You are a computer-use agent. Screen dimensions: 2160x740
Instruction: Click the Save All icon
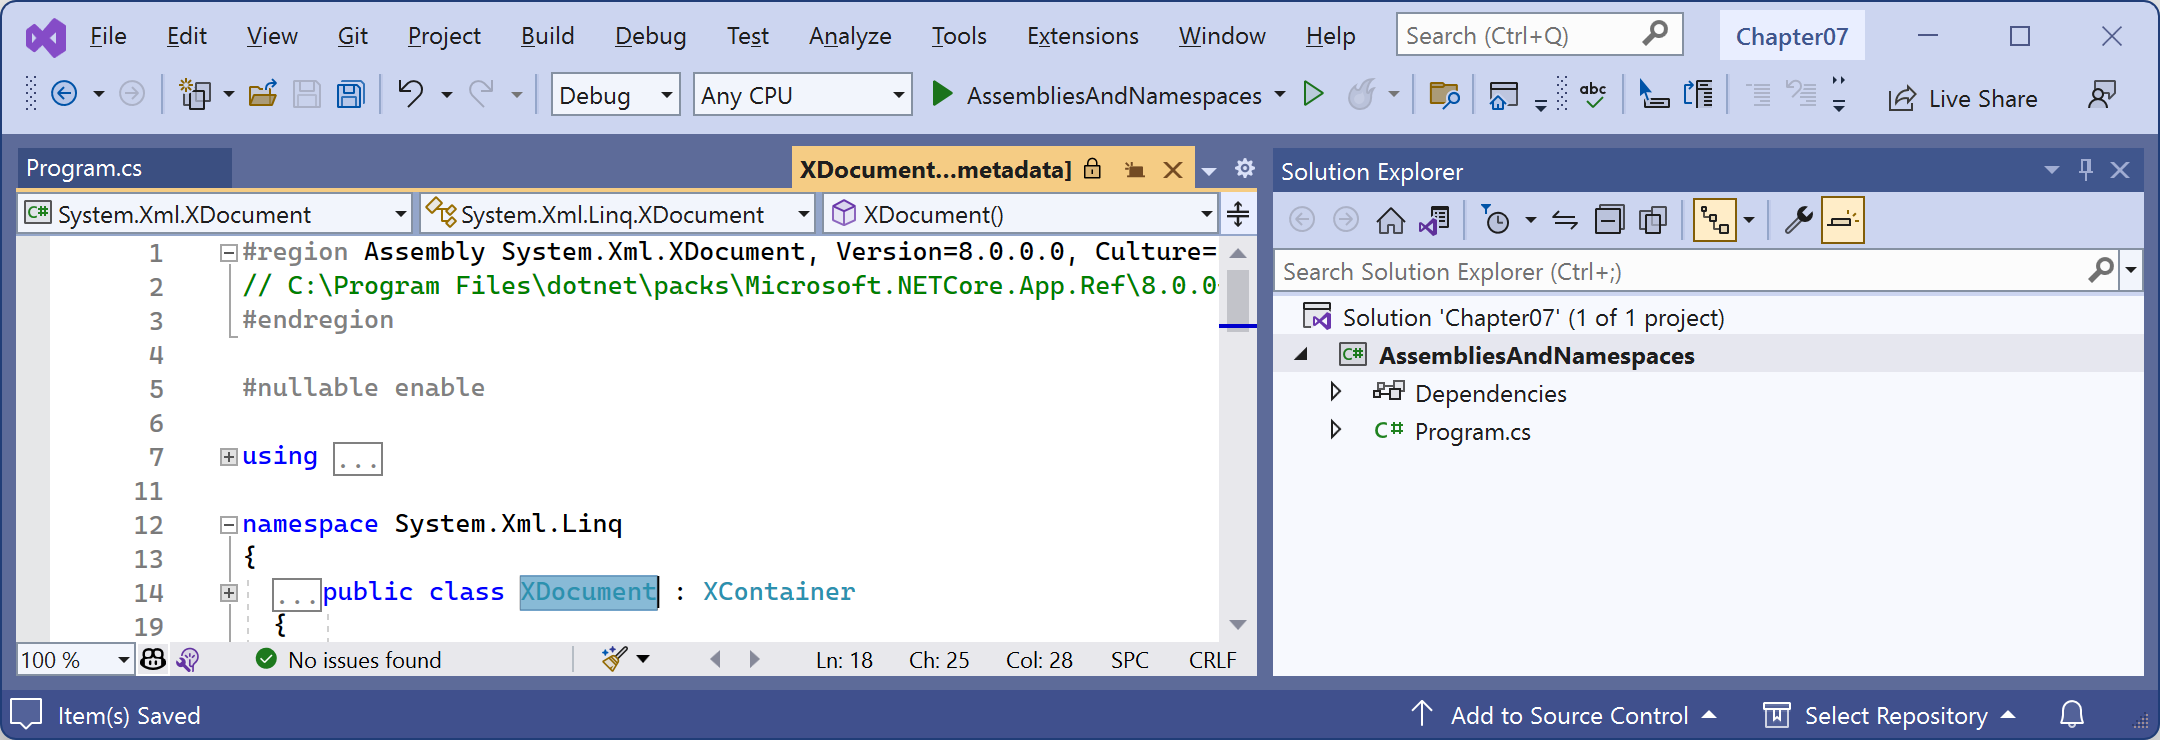point(350,94)
